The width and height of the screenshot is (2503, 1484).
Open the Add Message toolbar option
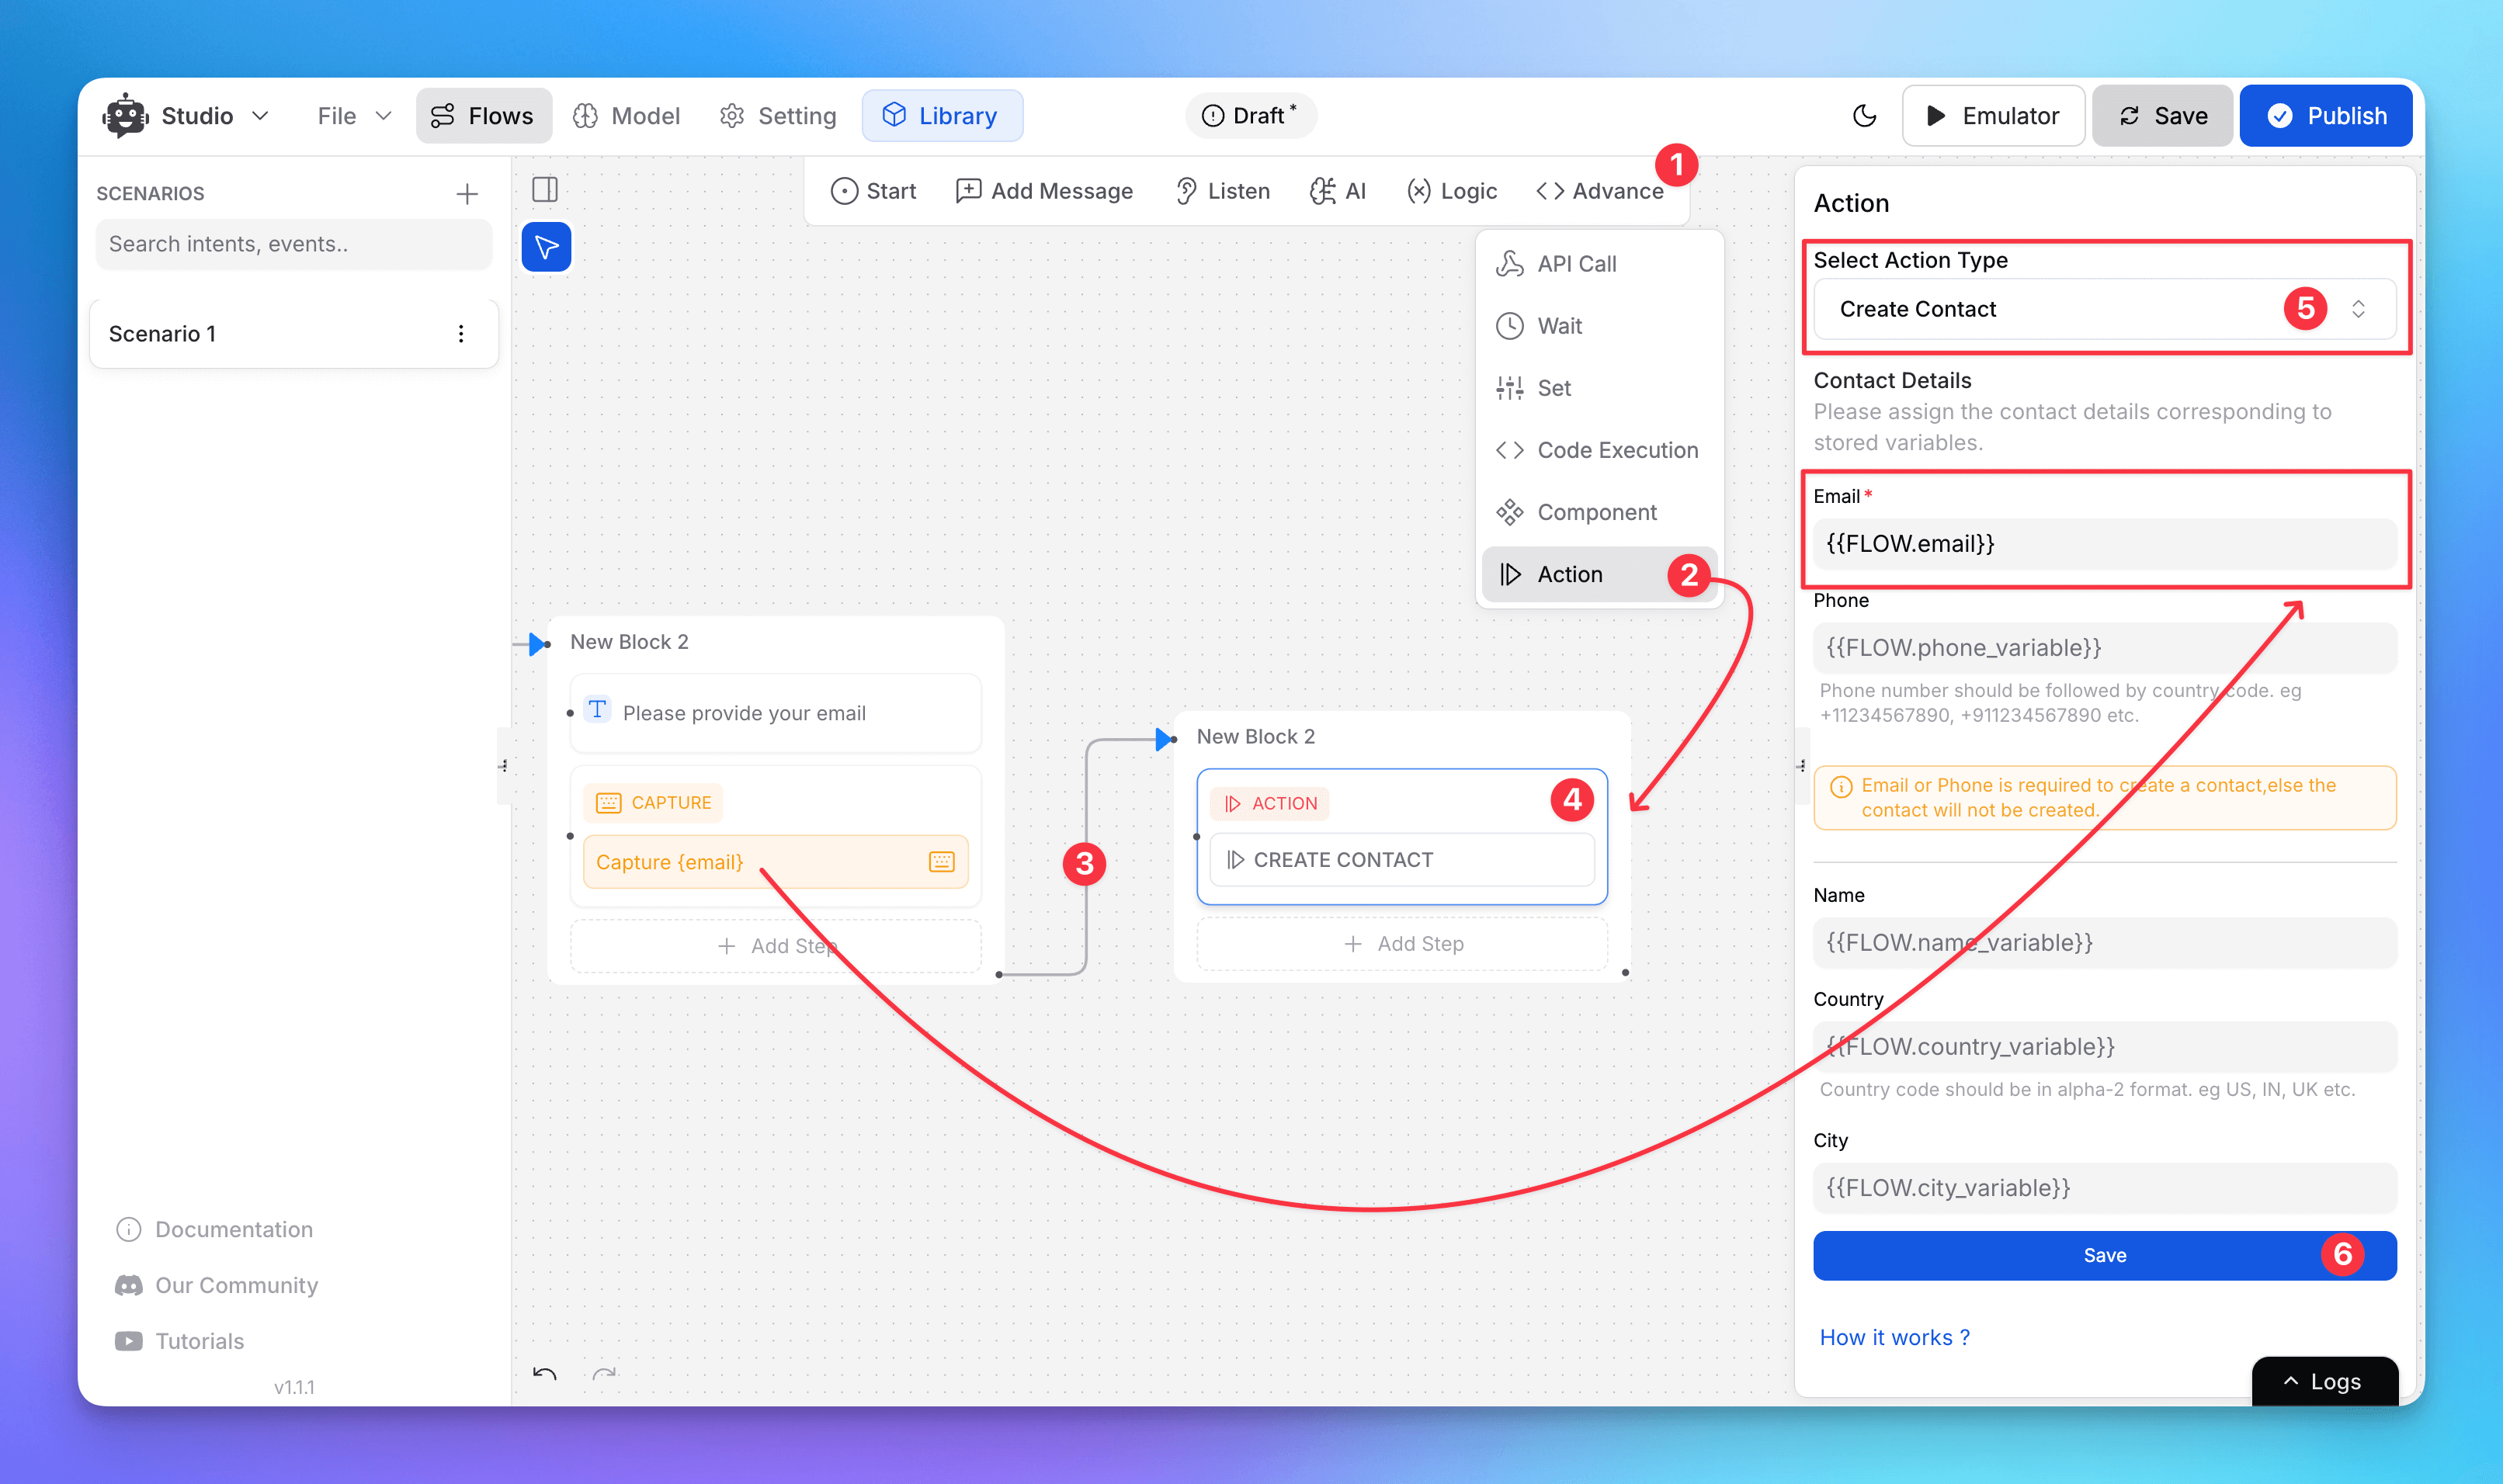point(1044,191)
